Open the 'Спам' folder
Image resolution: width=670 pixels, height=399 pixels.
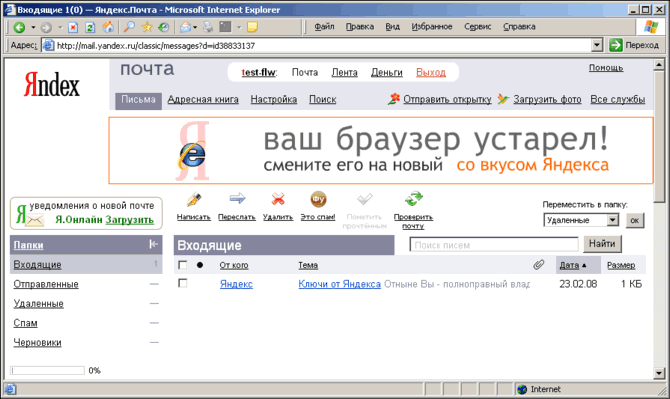click(x=25, y=323)
